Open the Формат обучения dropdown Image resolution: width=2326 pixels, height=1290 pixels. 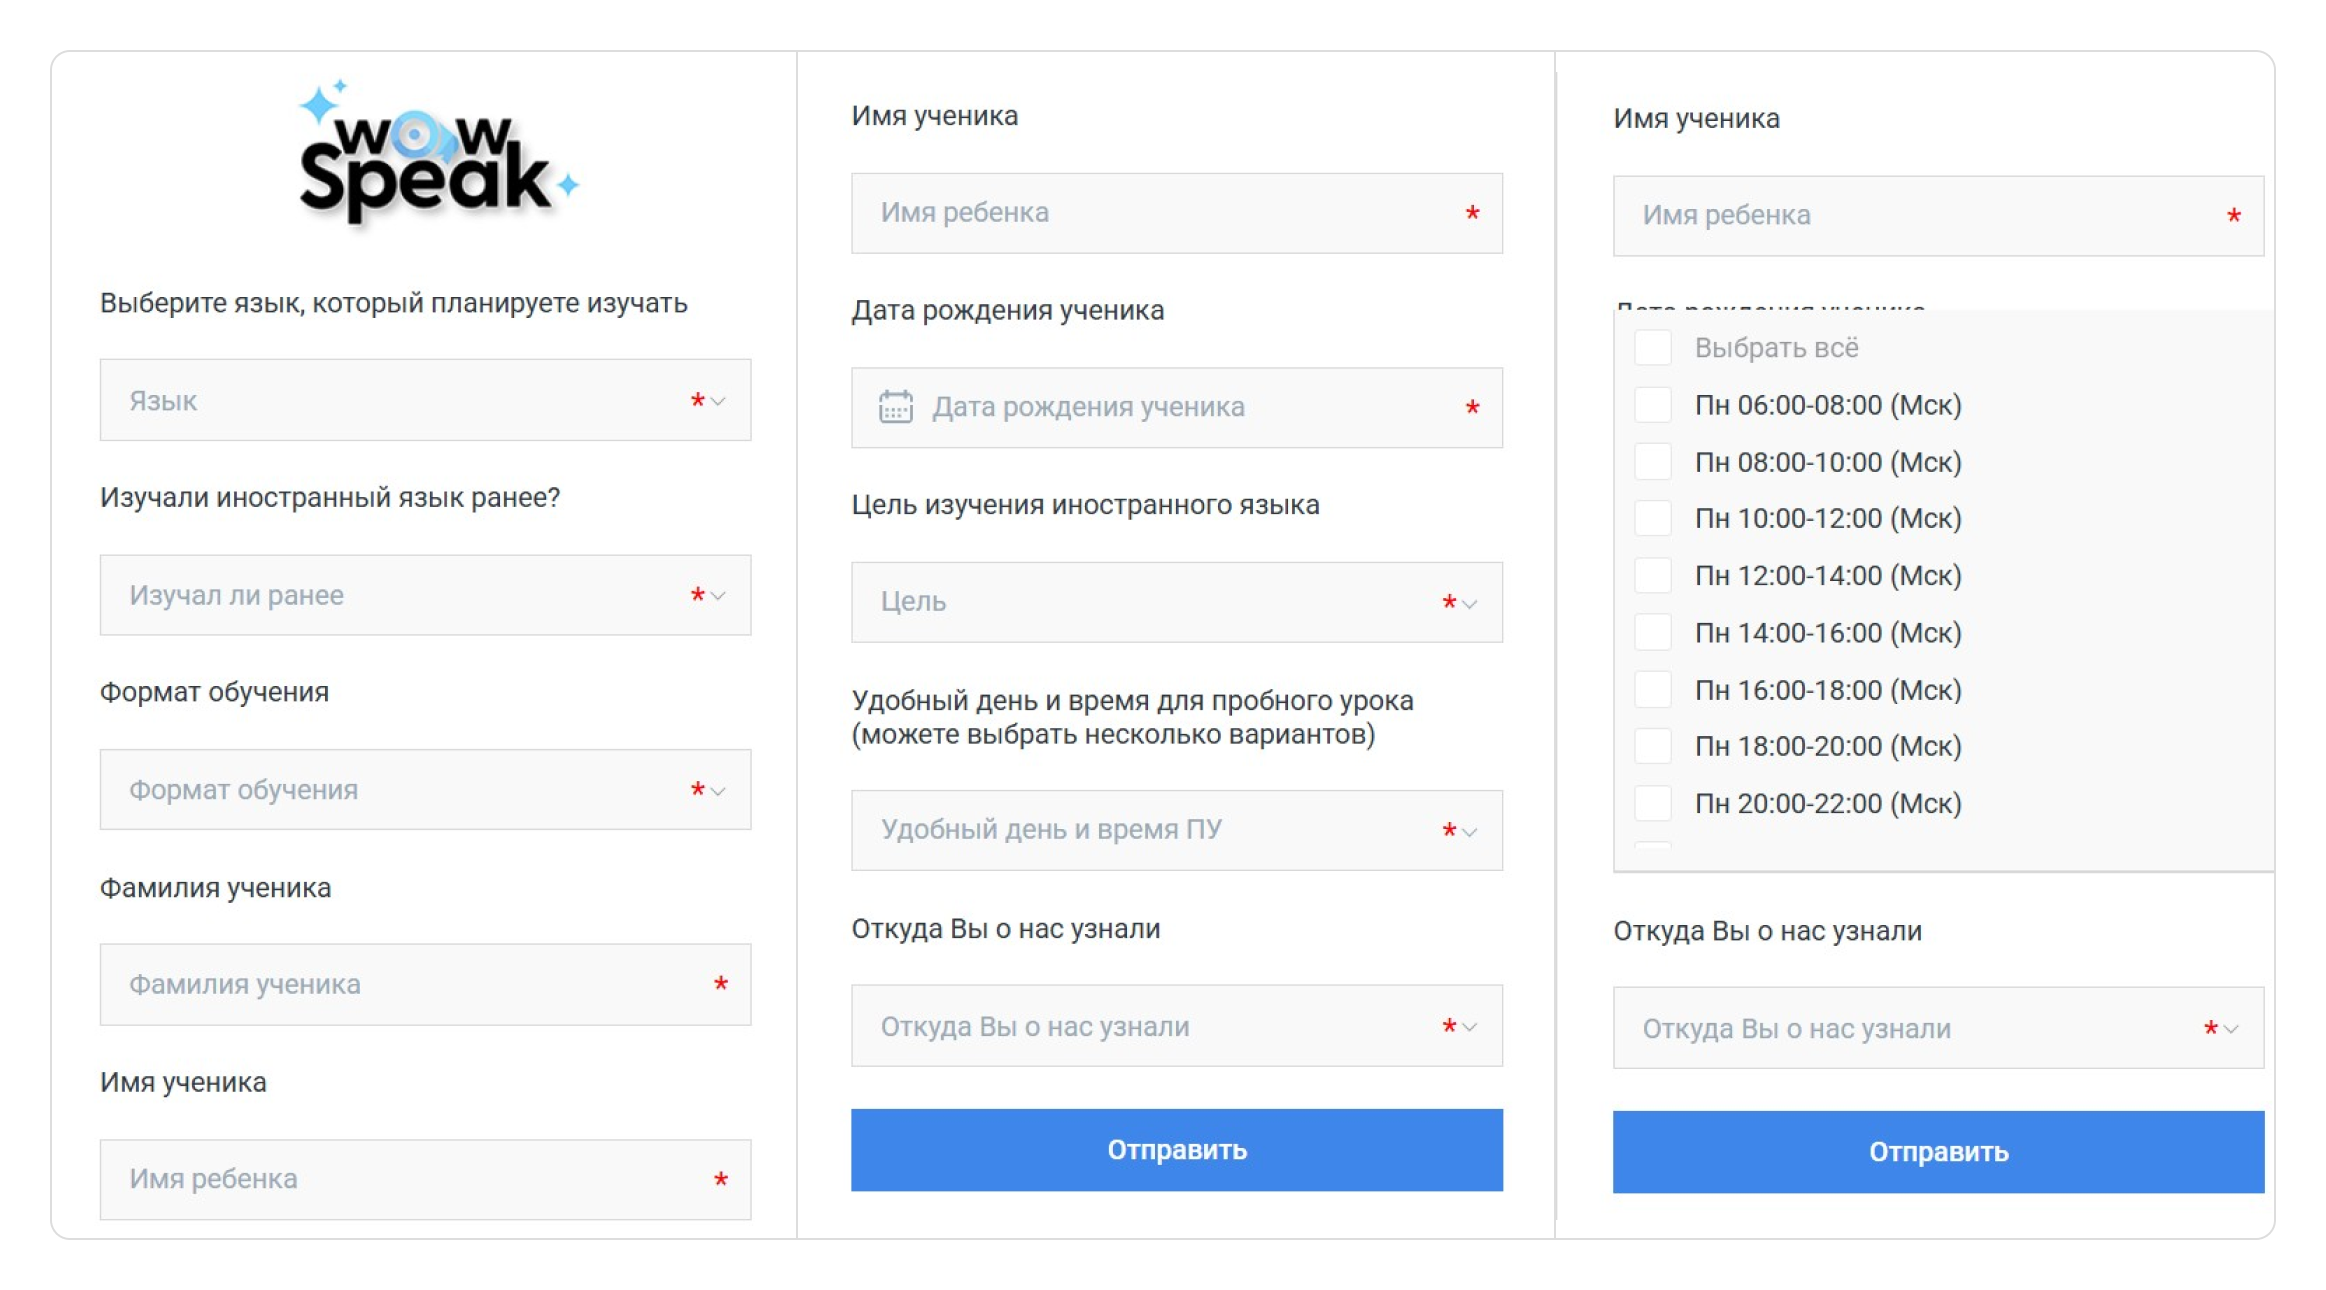tap(425, 790)
